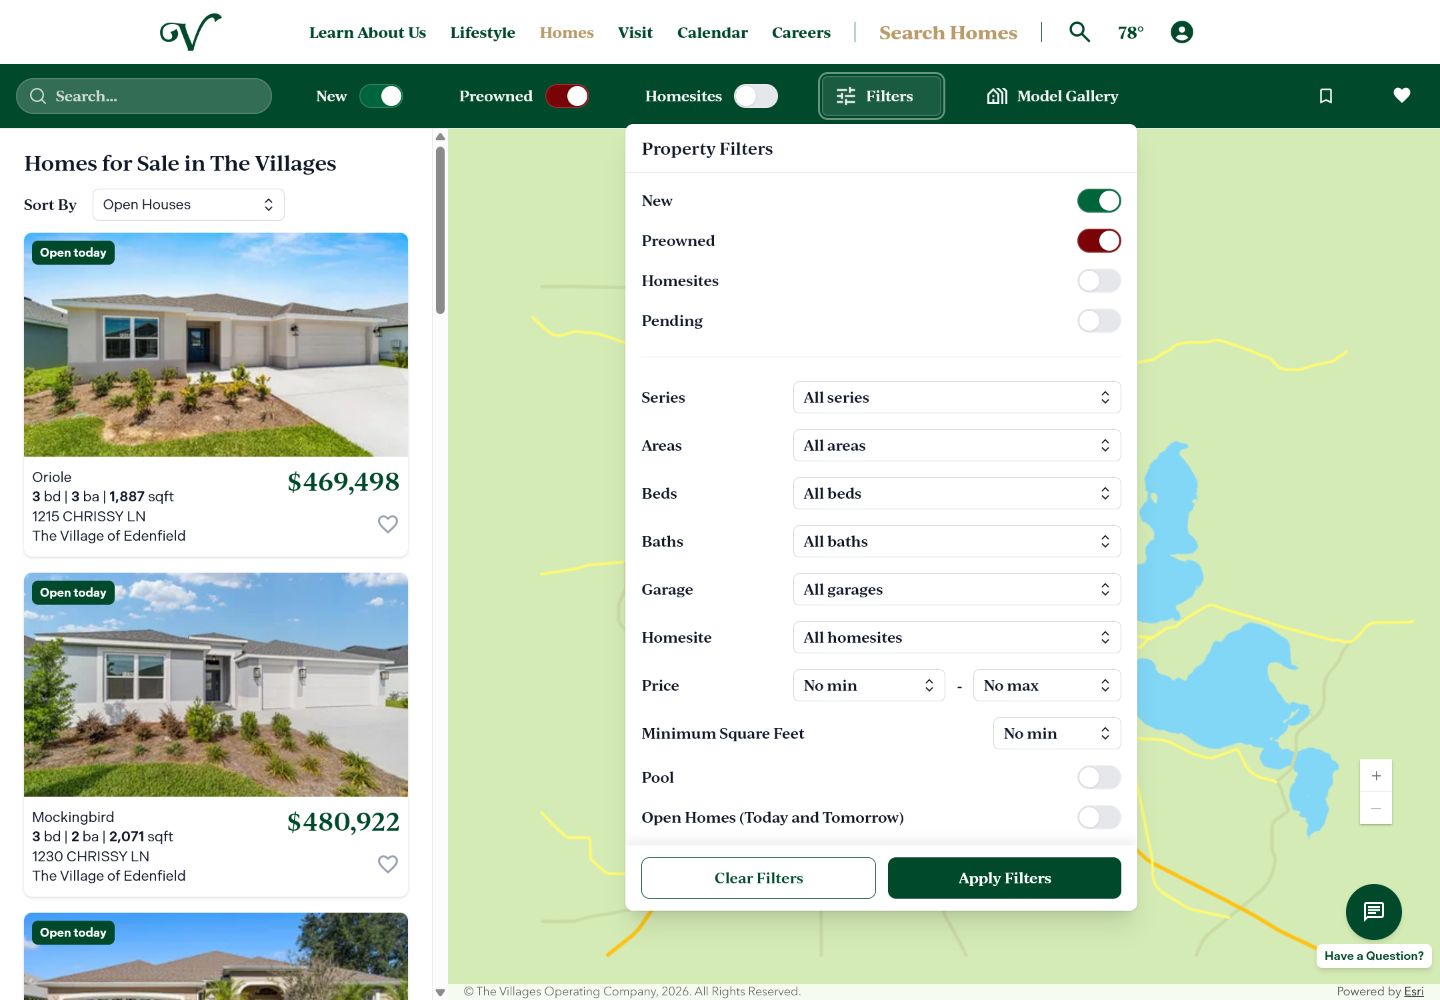Click the magnifier search icon in header
Viewport: 1440px width, 1000px height.
tap(1079, 32)
